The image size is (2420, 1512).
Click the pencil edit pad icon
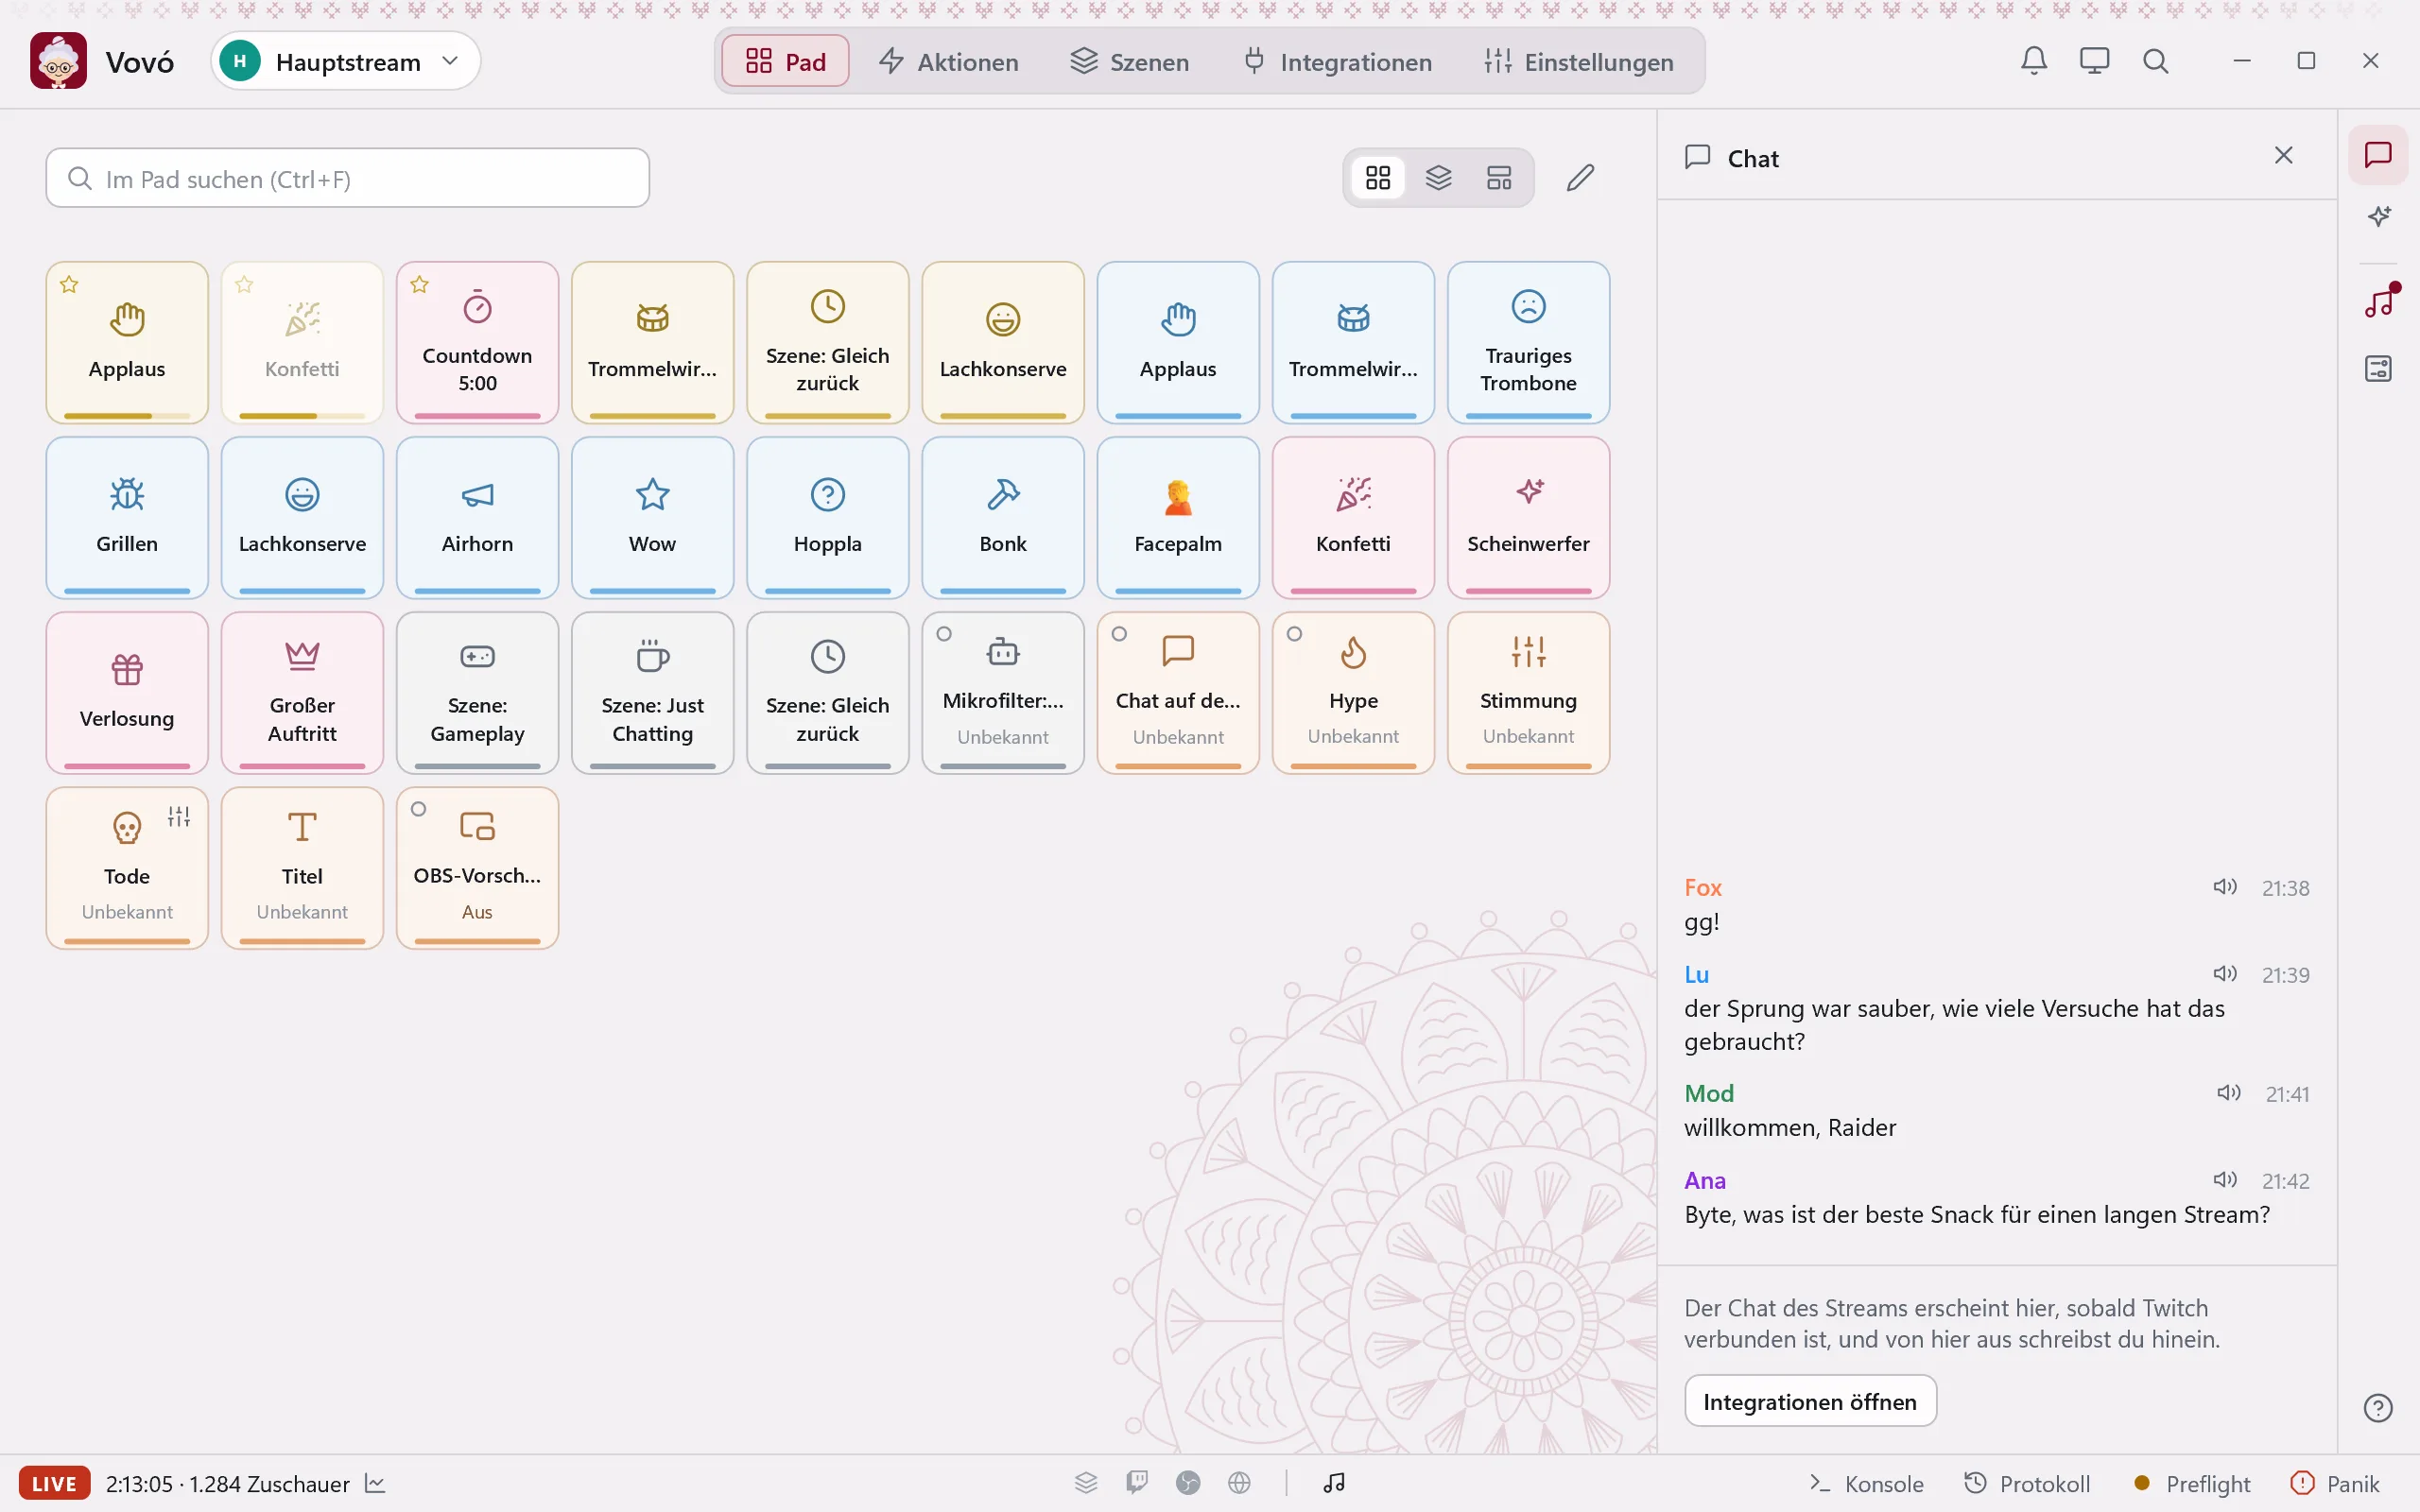coord(1580,178)
